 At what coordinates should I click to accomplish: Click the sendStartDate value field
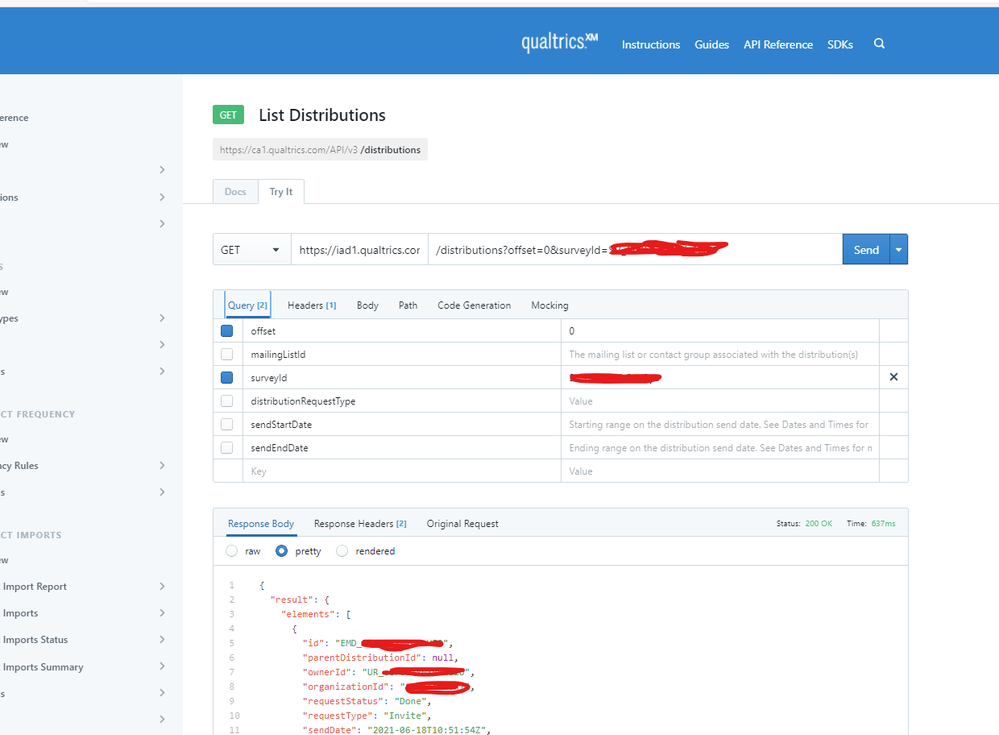[720, 424]
